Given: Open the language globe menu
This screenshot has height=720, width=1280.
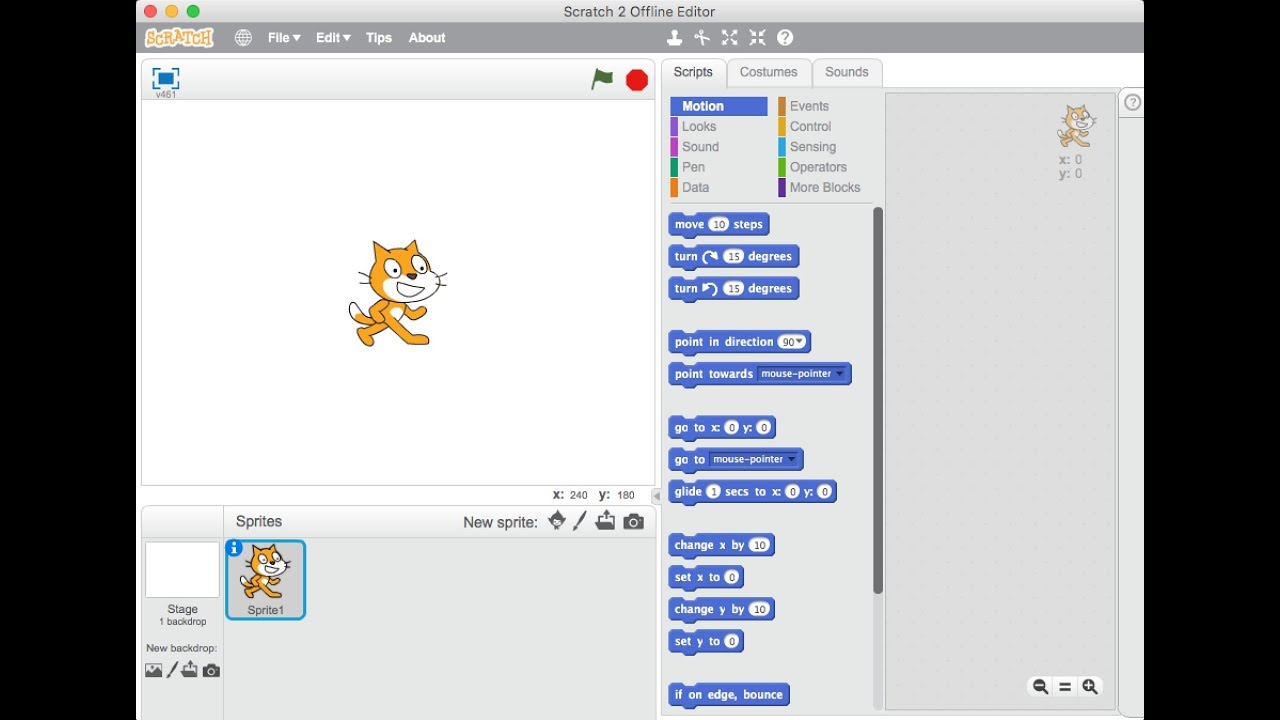Looking at the screenshot, I should tap(243, 38).
